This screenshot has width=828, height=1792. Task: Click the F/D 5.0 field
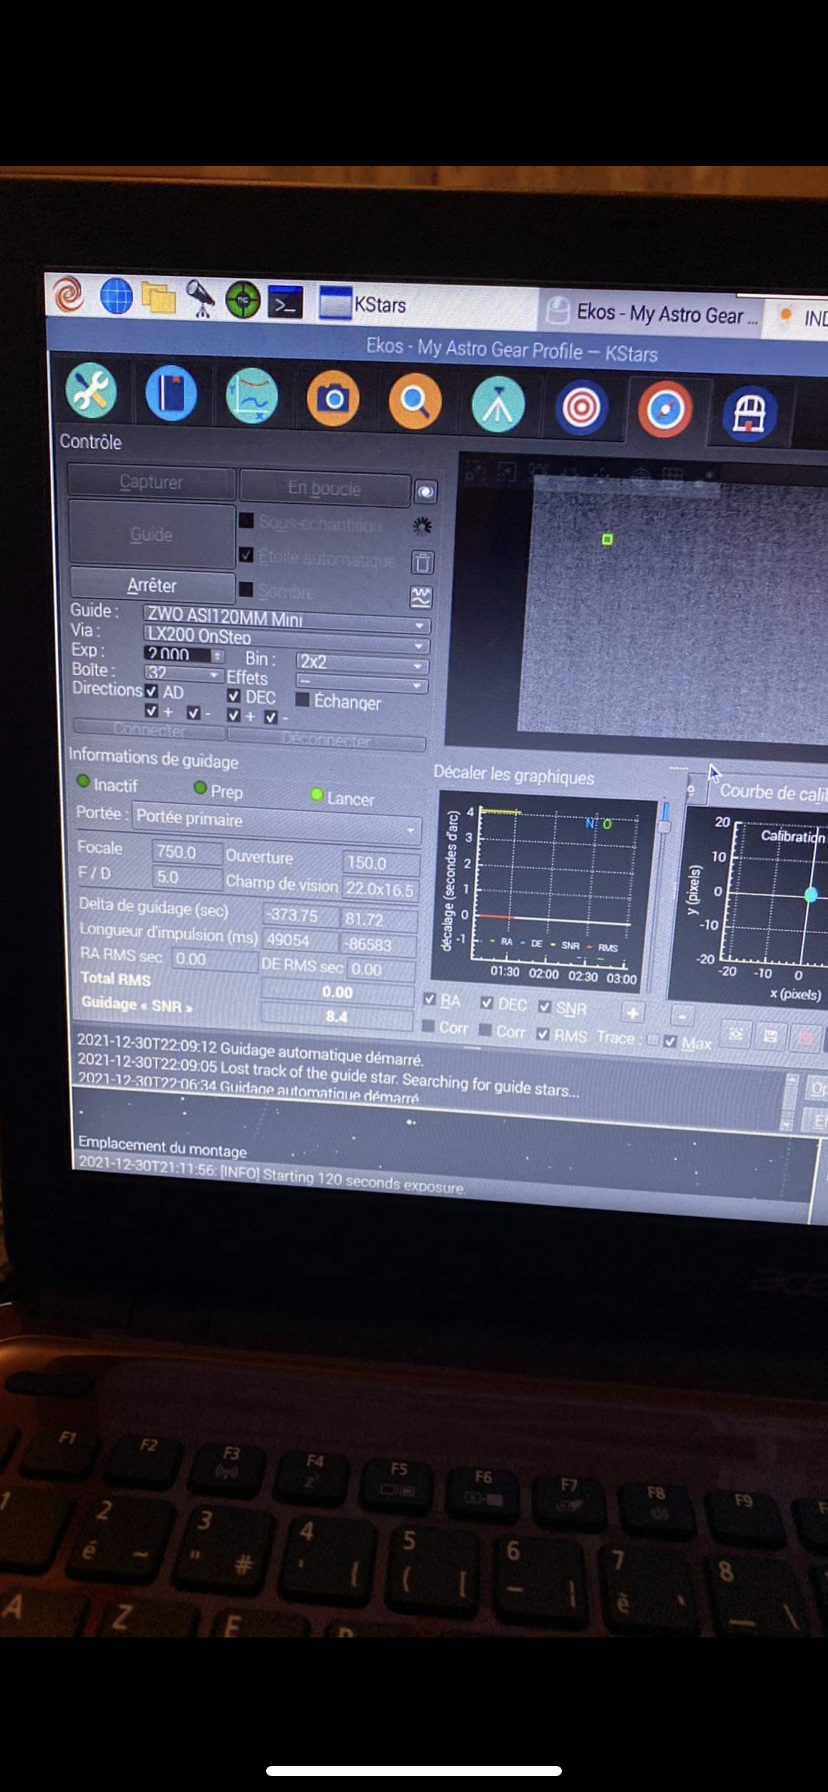click(x=186, y=877)
